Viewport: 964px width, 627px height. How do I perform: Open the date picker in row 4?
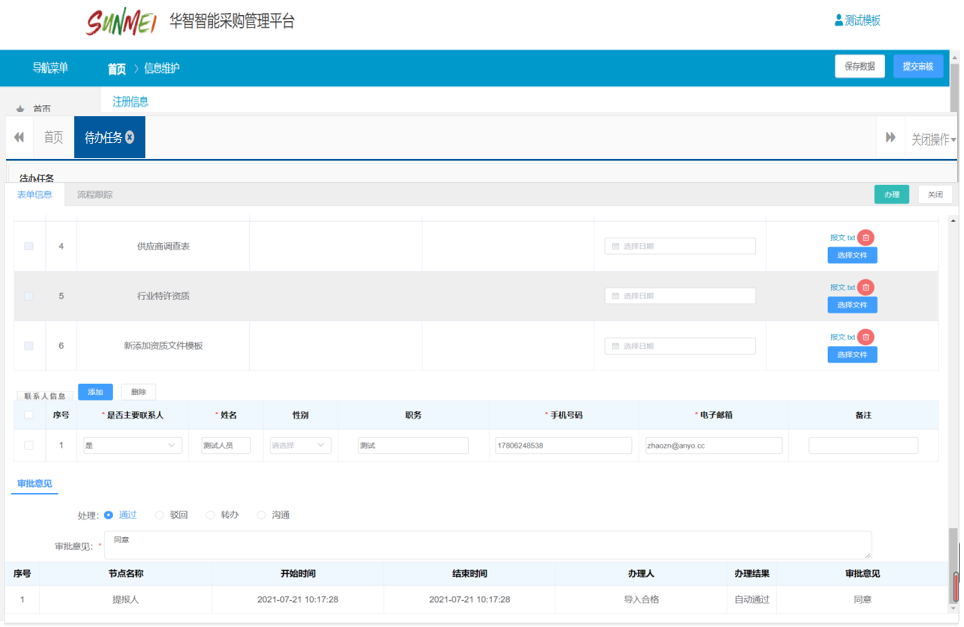point(680,246)
